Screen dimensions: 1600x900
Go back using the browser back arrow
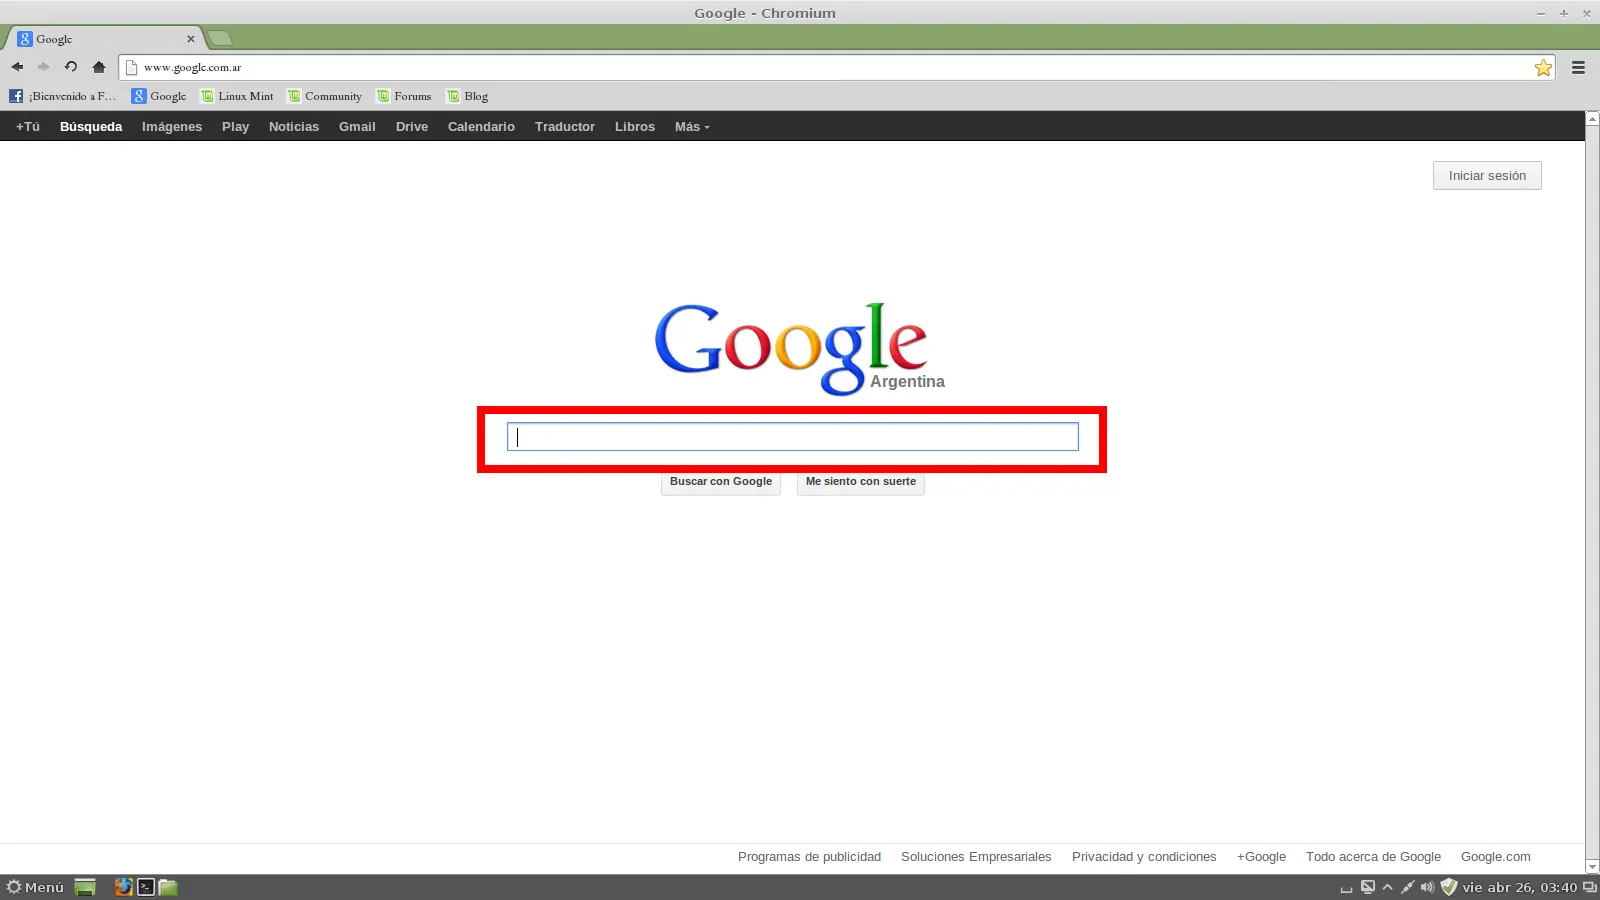(x=17, y=67)
